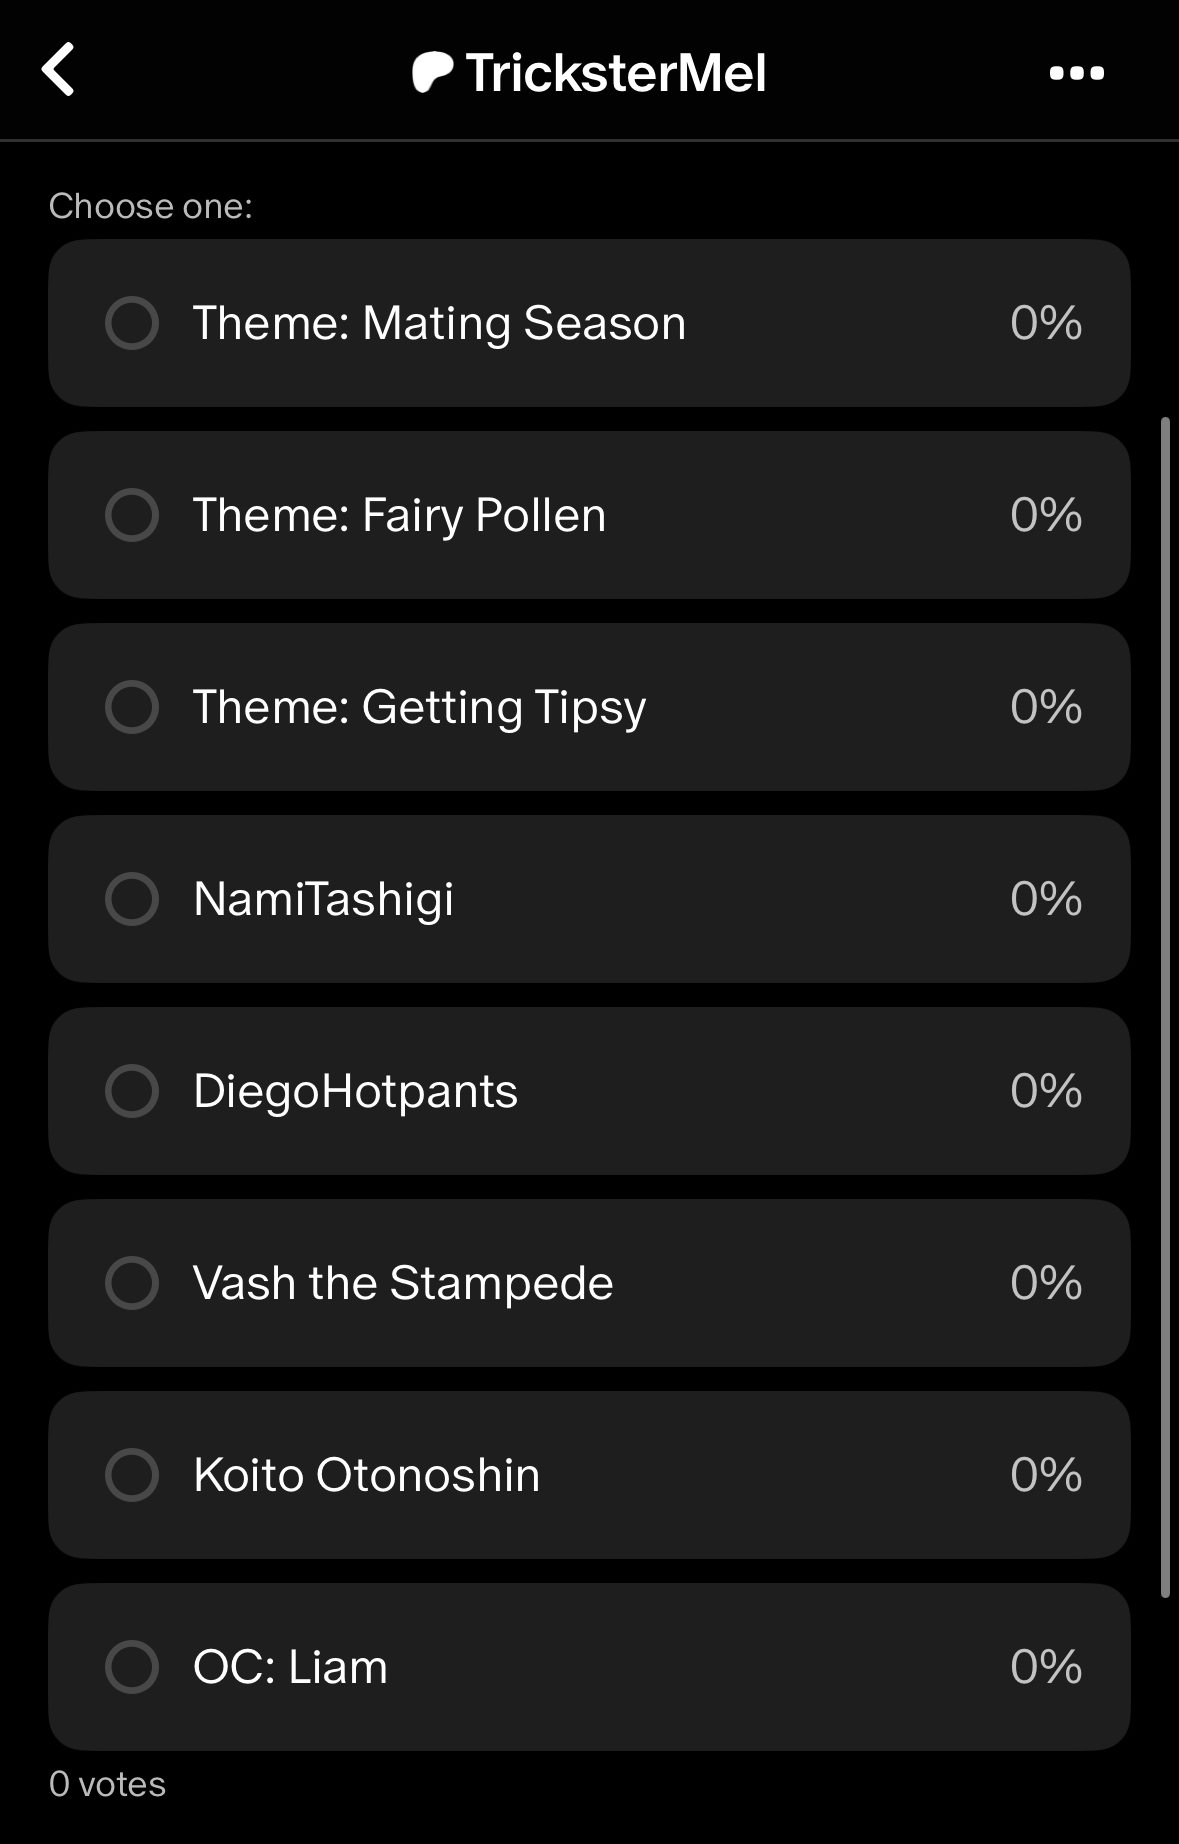Image resolution: width=1179 pixels, height=1844 pixels.
Task: Tap the 0 votes count text
Action: [x=108, y=1784]
